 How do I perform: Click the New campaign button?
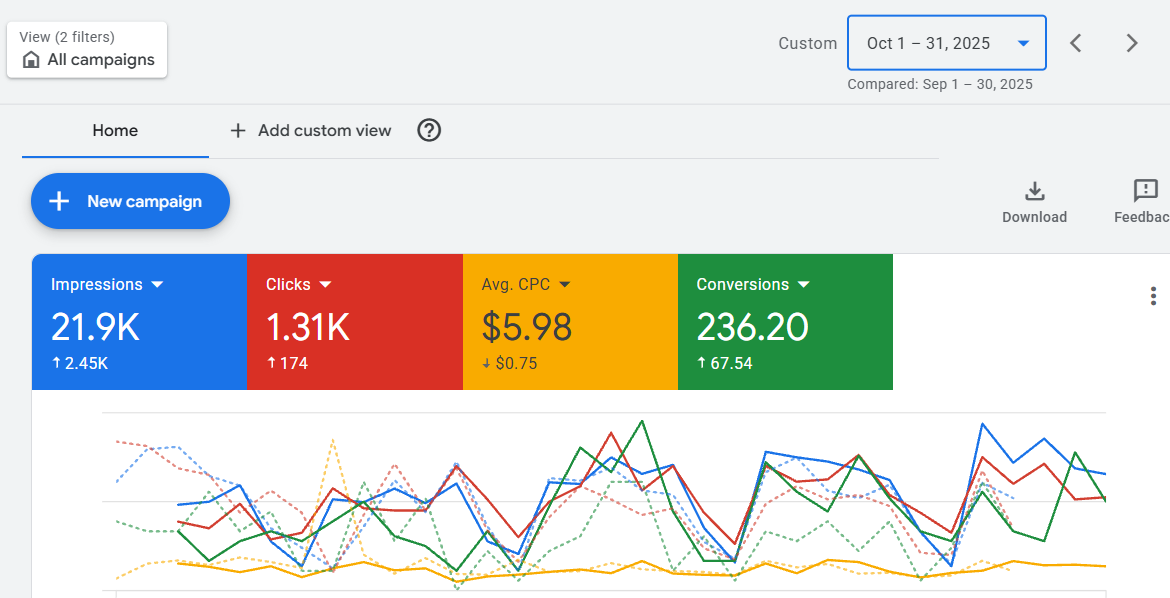coord(130,201)
